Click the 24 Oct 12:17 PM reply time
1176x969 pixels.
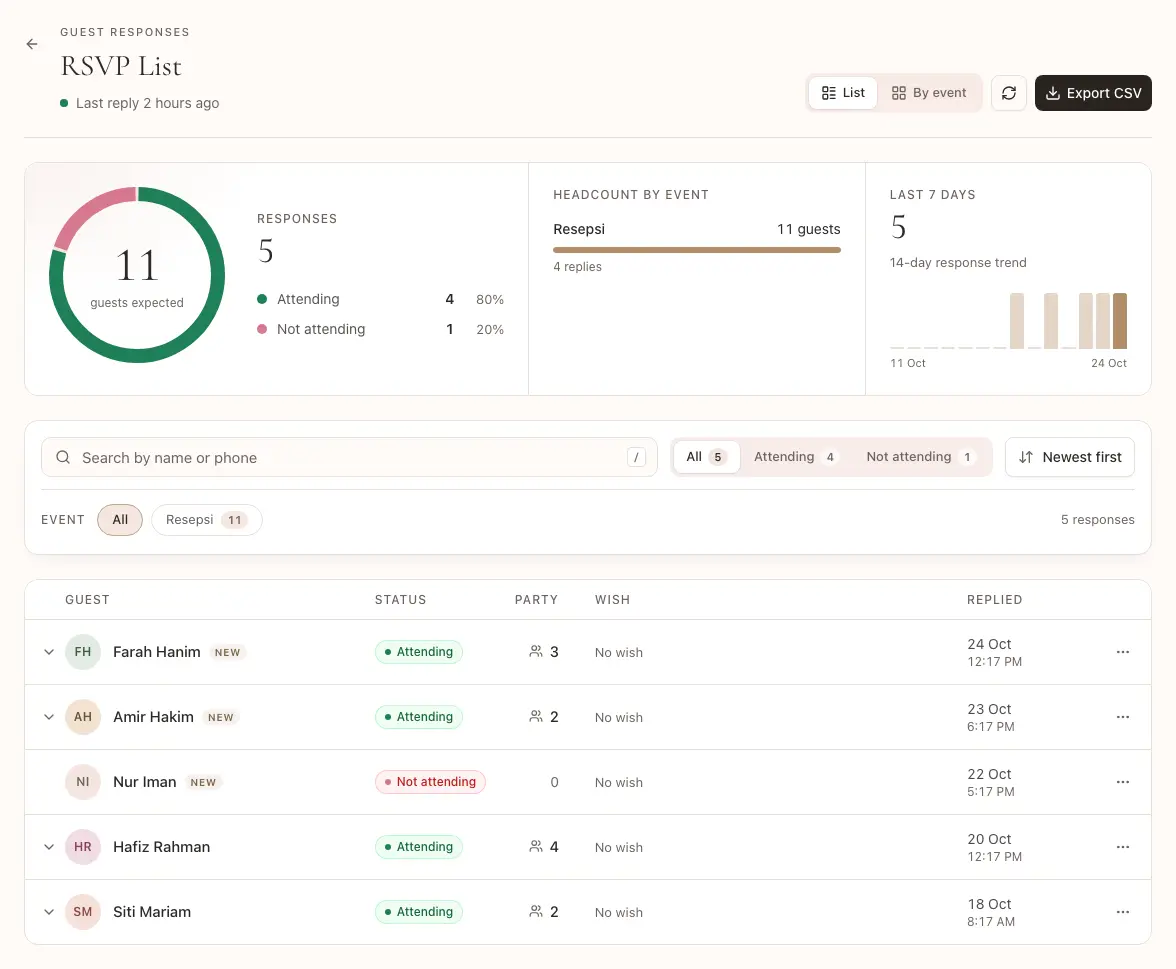[x=994, y=652]
